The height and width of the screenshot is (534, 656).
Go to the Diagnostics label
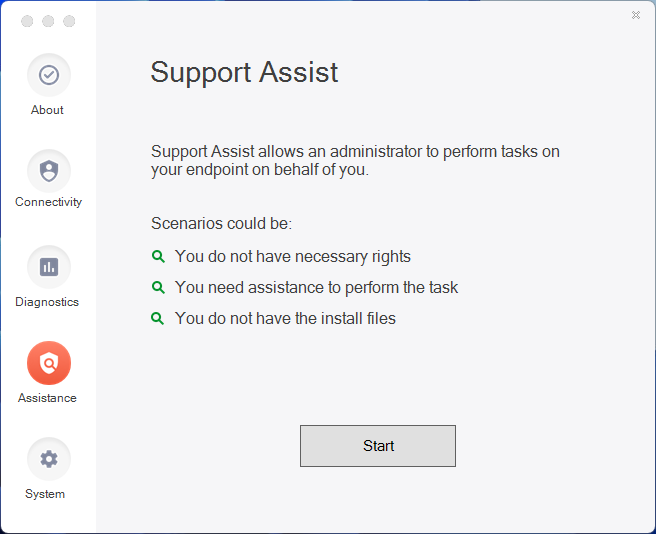click(47, 302)
